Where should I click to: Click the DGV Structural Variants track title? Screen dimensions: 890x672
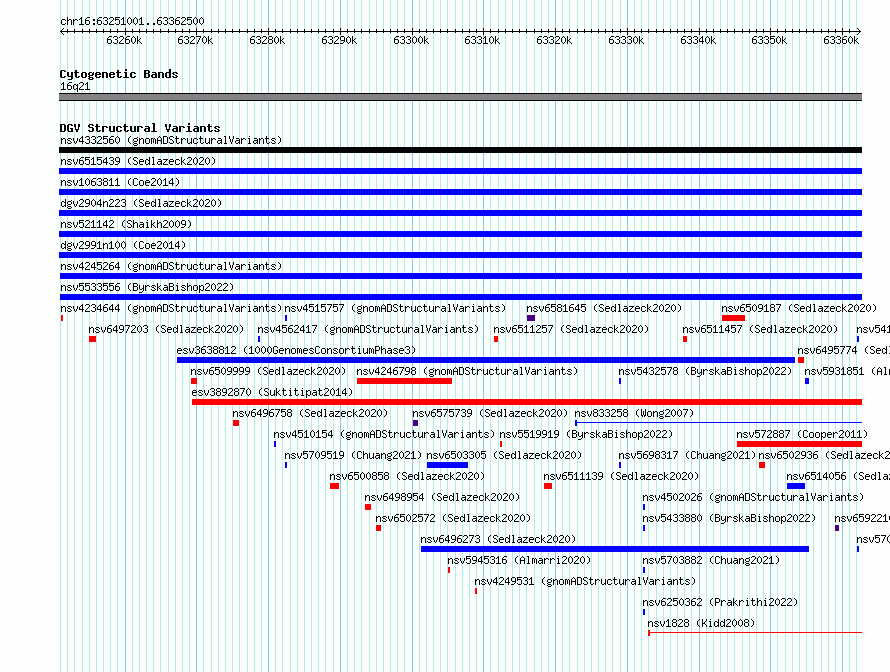(x=140, y=128)
